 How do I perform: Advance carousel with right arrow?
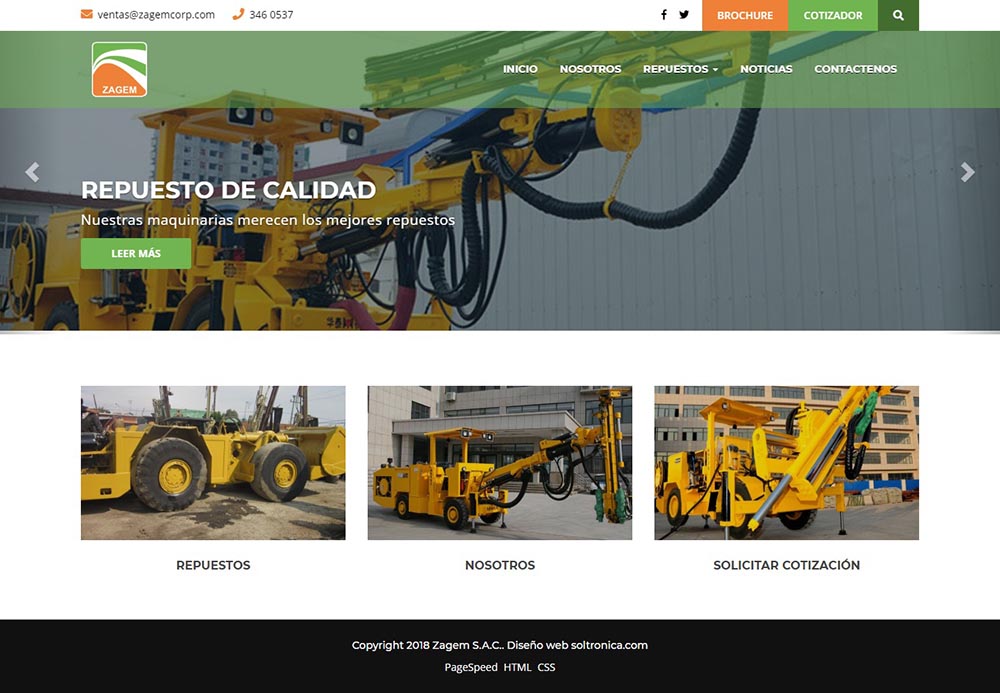pyautogui.click(x=967, y=172)
